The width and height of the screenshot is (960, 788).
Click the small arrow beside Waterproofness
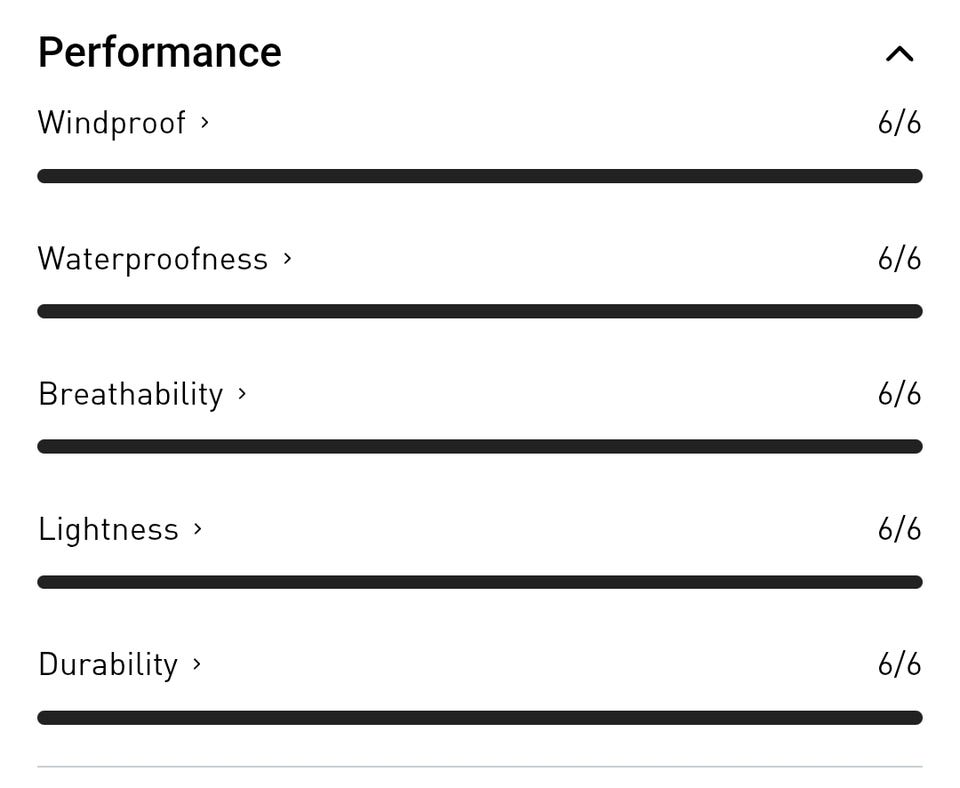(x=287, y=258)
